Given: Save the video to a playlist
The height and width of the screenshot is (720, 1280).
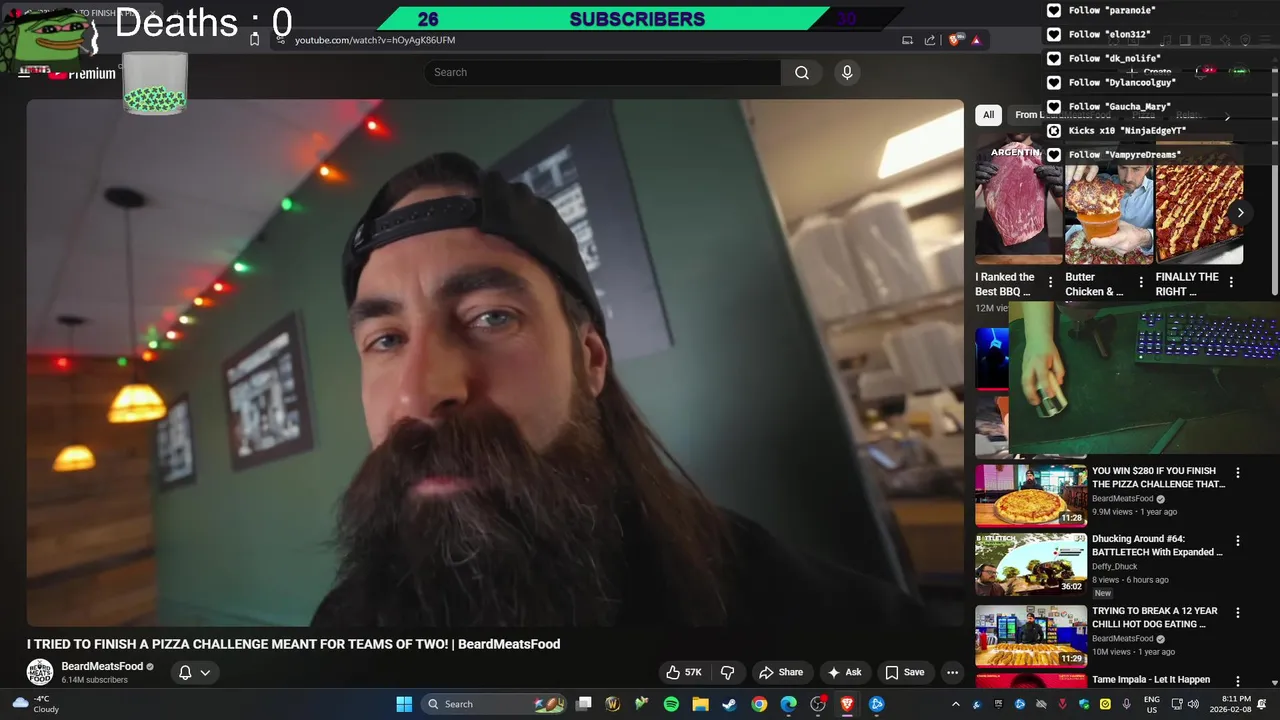Looking at the screenshot, I should point(905,672).
